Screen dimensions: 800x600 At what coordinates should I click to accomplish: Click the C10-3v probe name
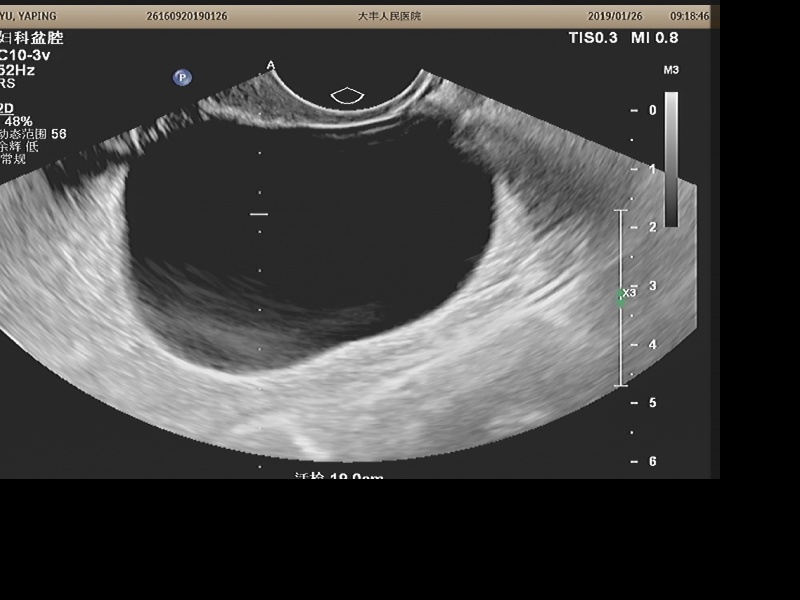[26, 55]
